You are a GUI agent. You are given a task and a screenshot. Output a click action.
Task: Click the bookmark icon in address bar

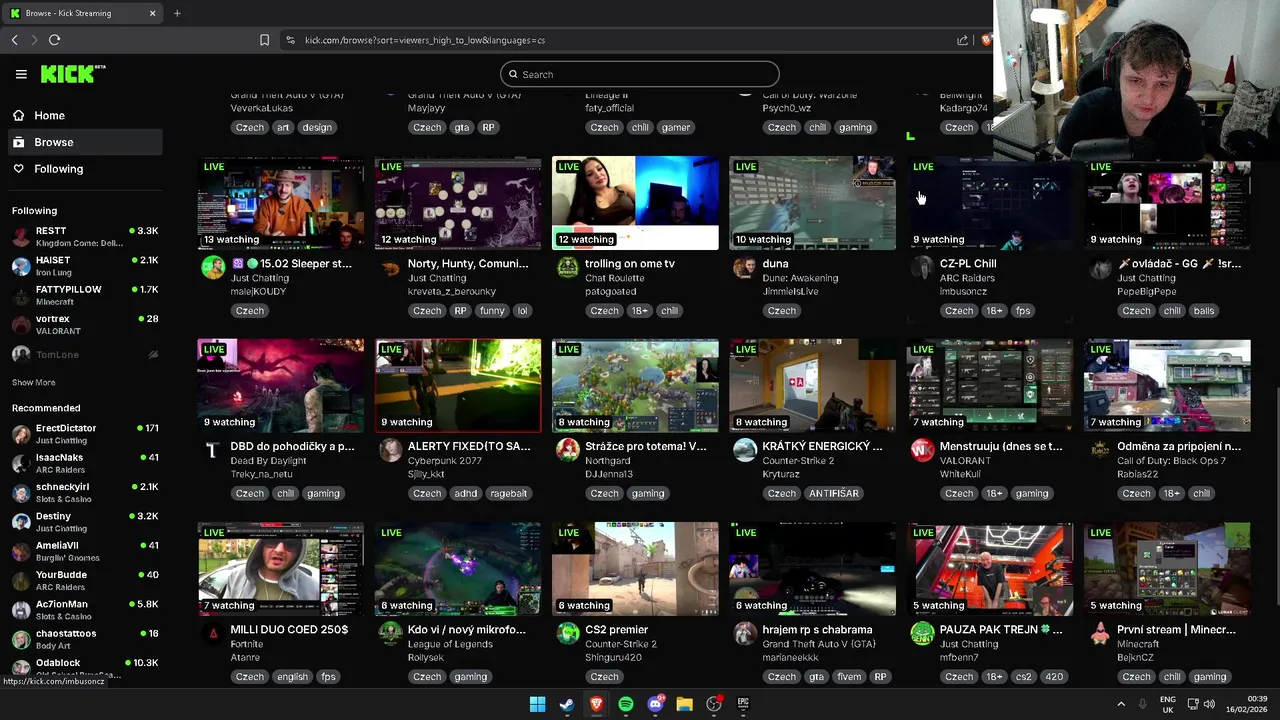pyautogui.click(x=264, y=40)
